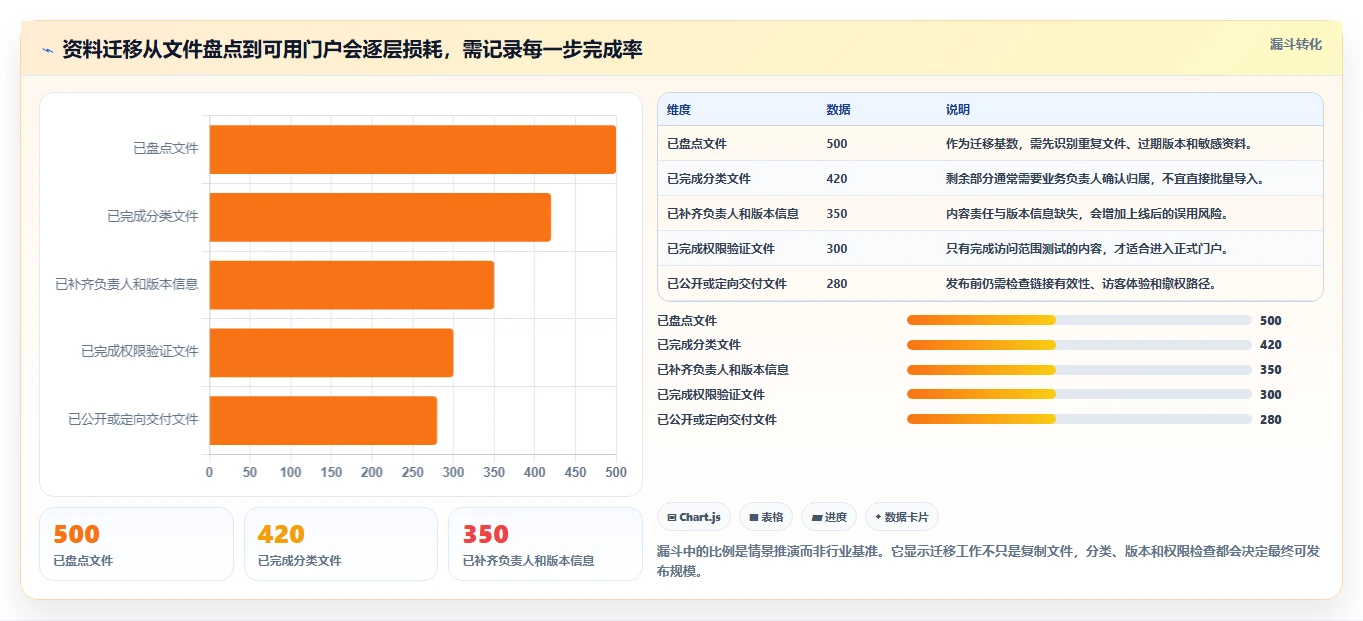Click the 已完成权限验证文件 progress bar showing 300

click(1079, 395)
